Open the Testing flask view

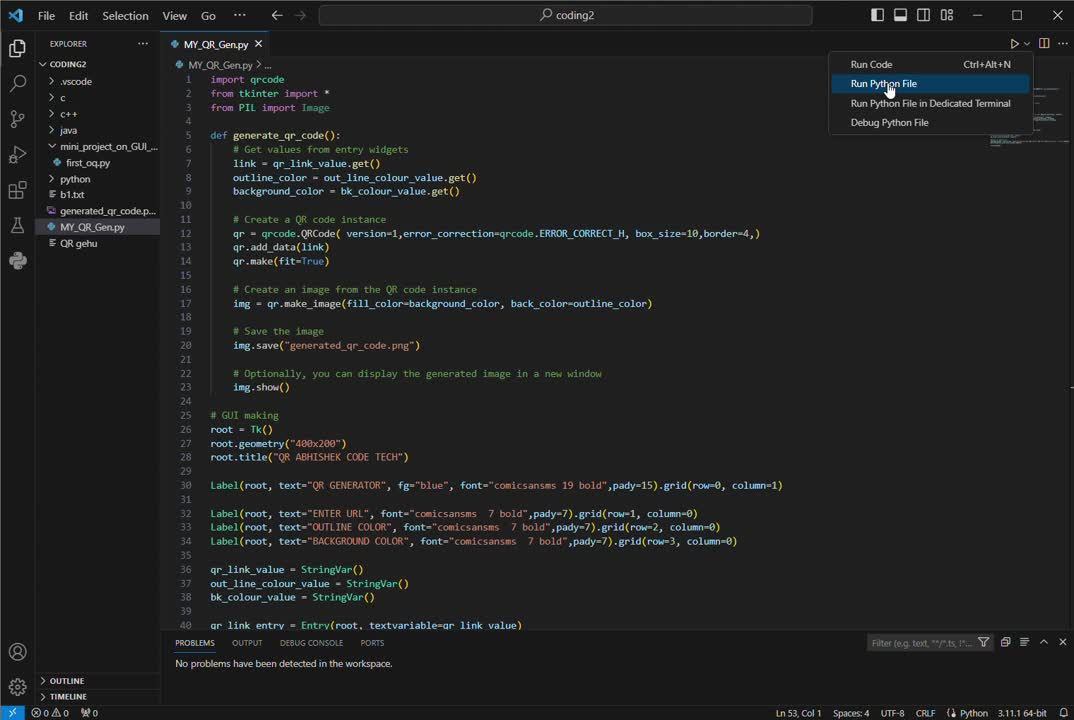click(x=17, y=225)
